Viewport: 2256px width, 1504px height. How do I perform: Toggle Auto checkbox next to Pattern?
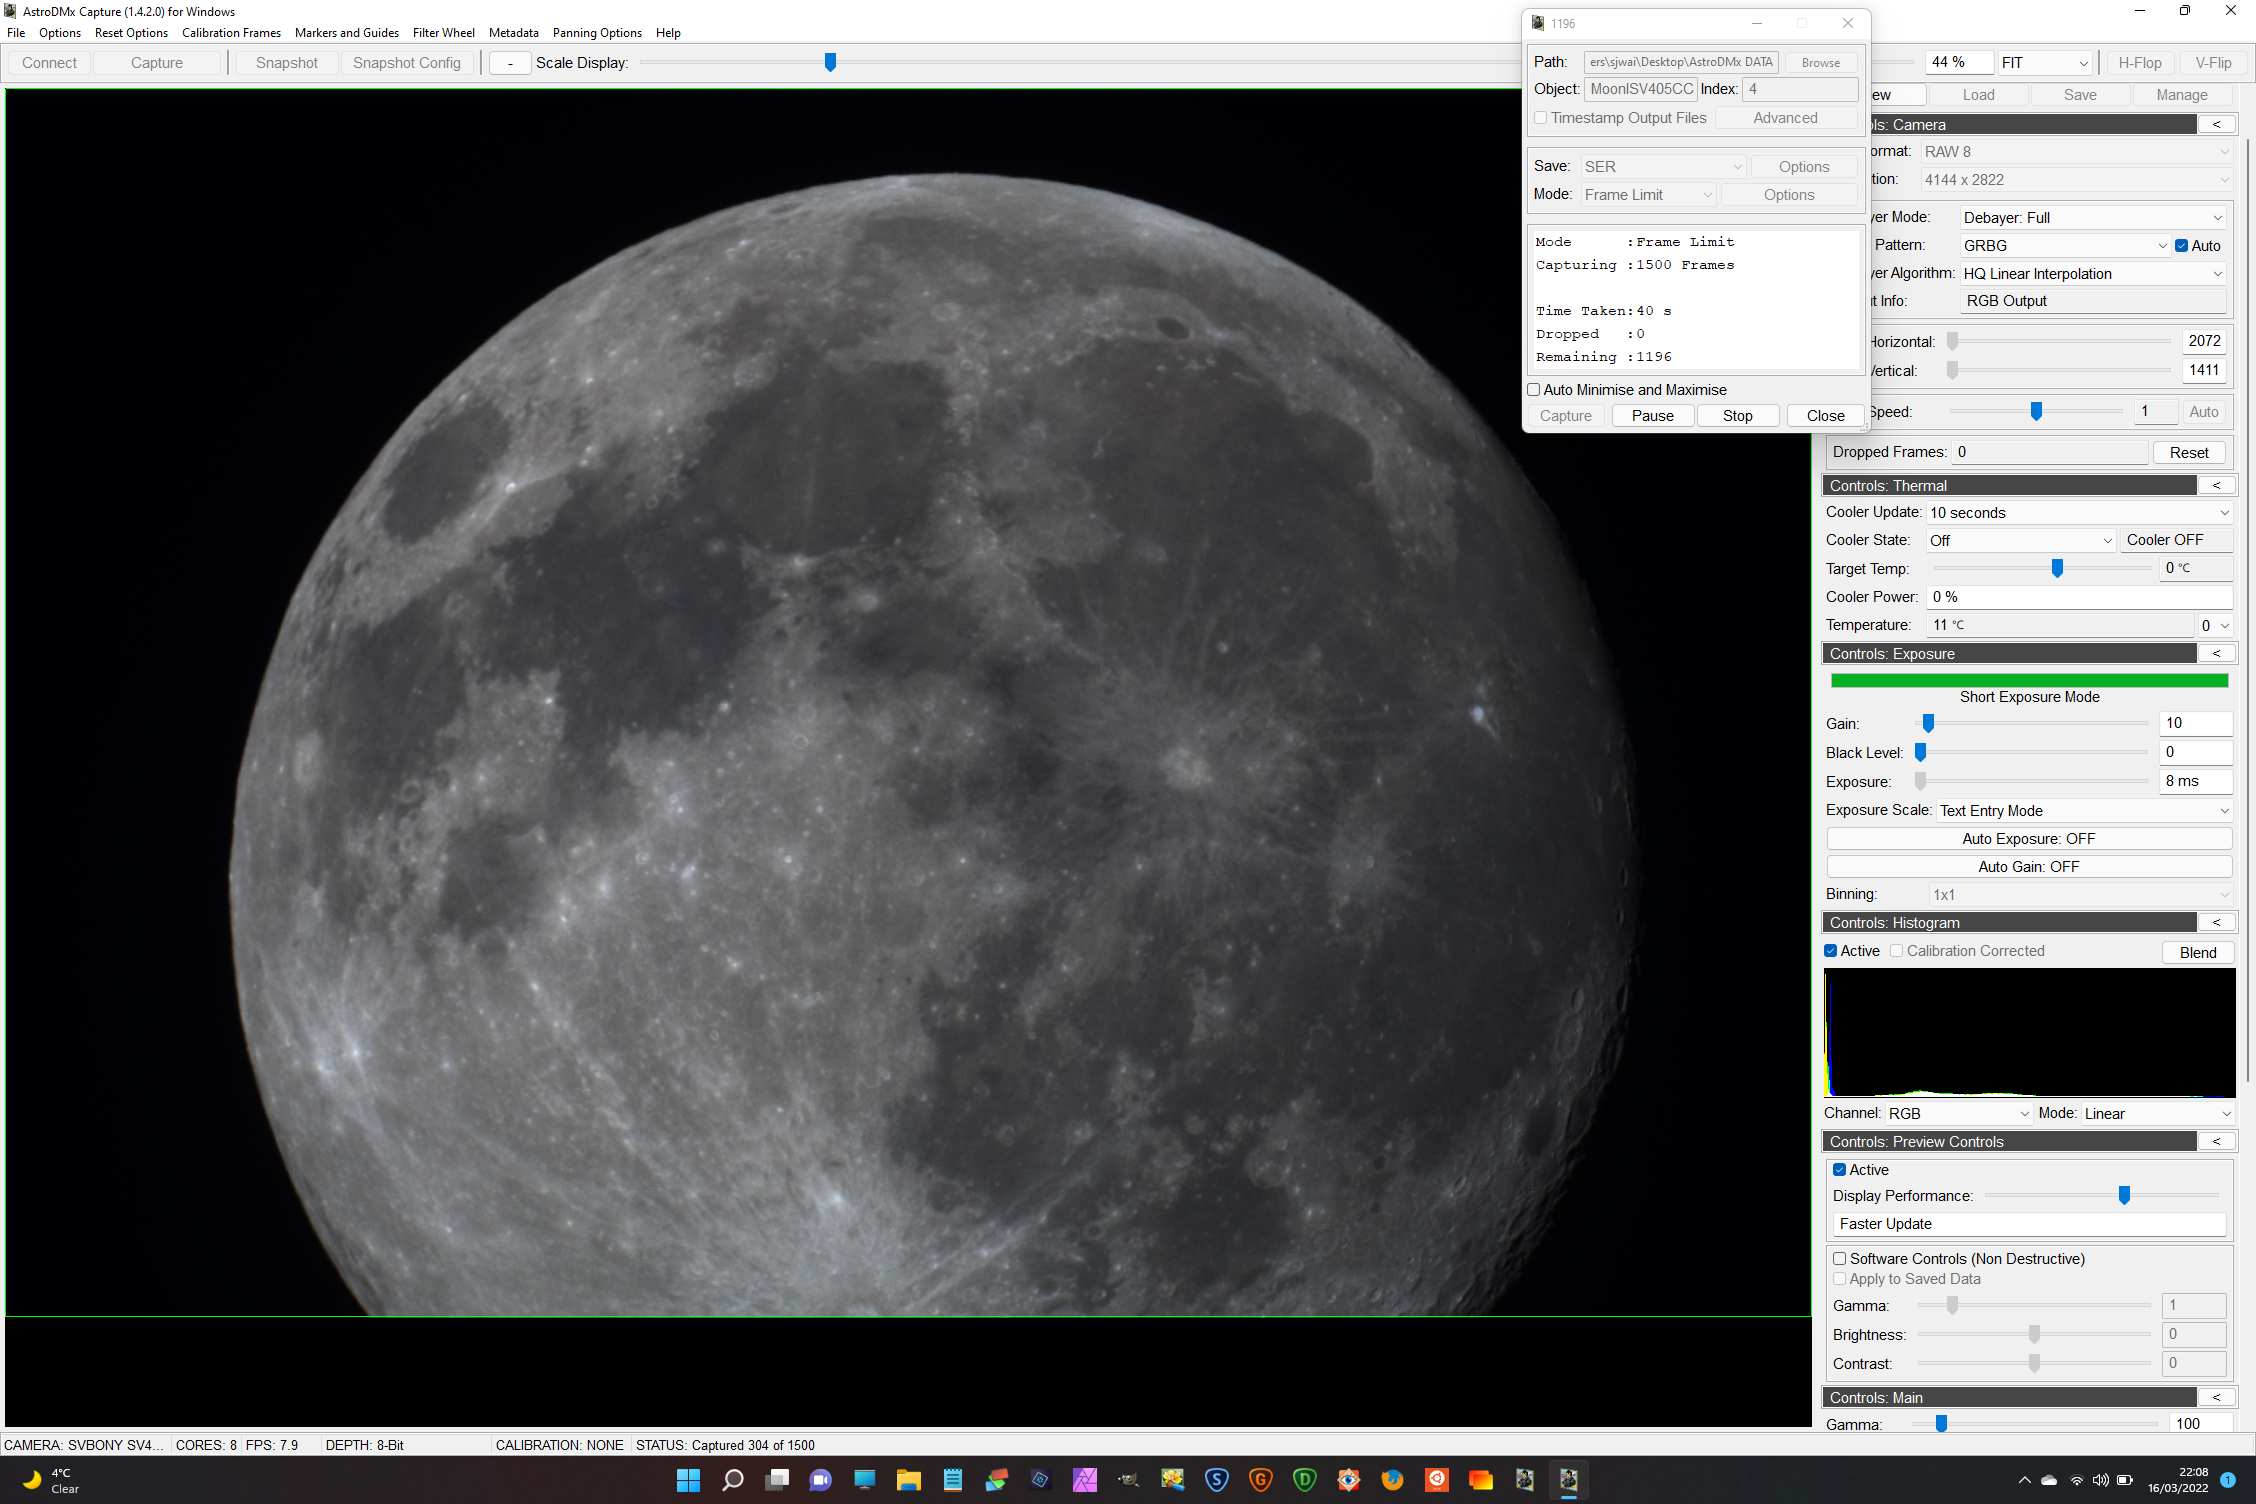pyautogui.click(x=2181, y=246)
